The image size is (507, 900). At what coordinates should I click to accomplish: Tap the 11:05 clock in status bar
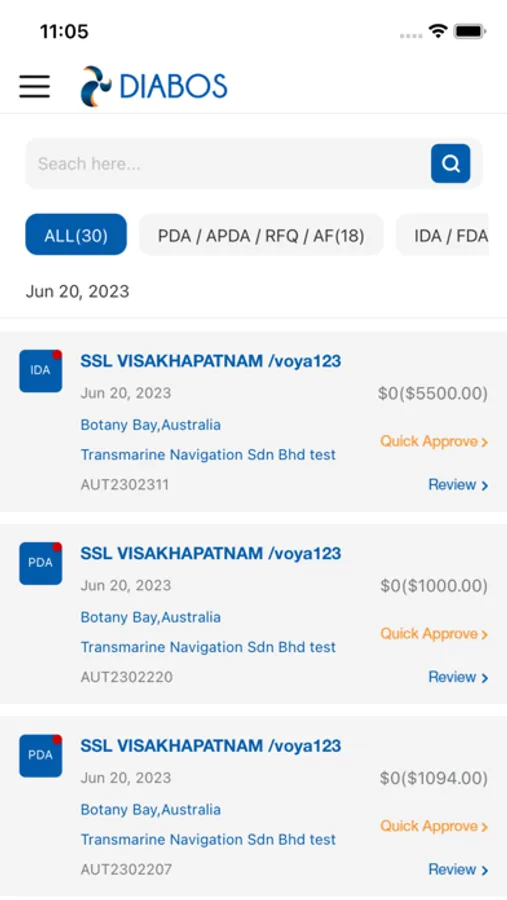click(x=64, y=32)
